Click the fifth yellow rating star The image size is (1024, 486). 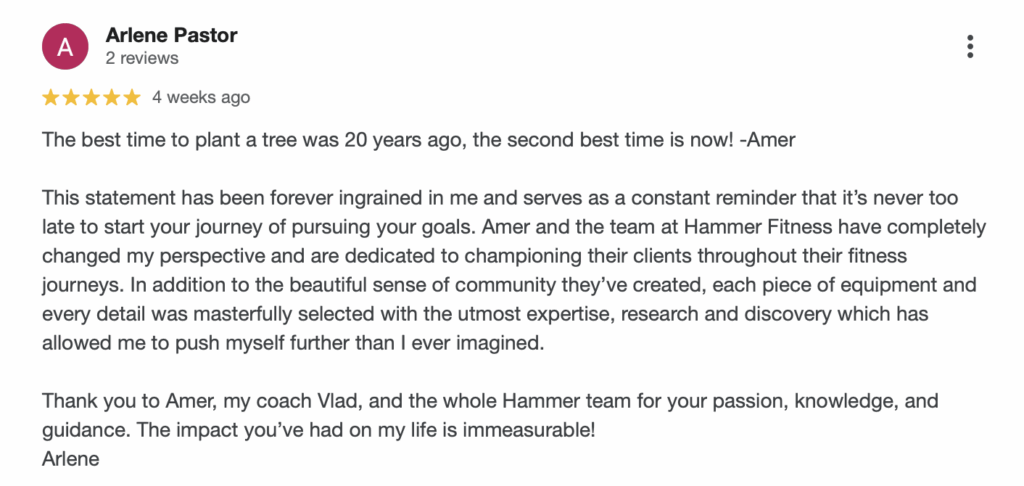tap(131, 97)
